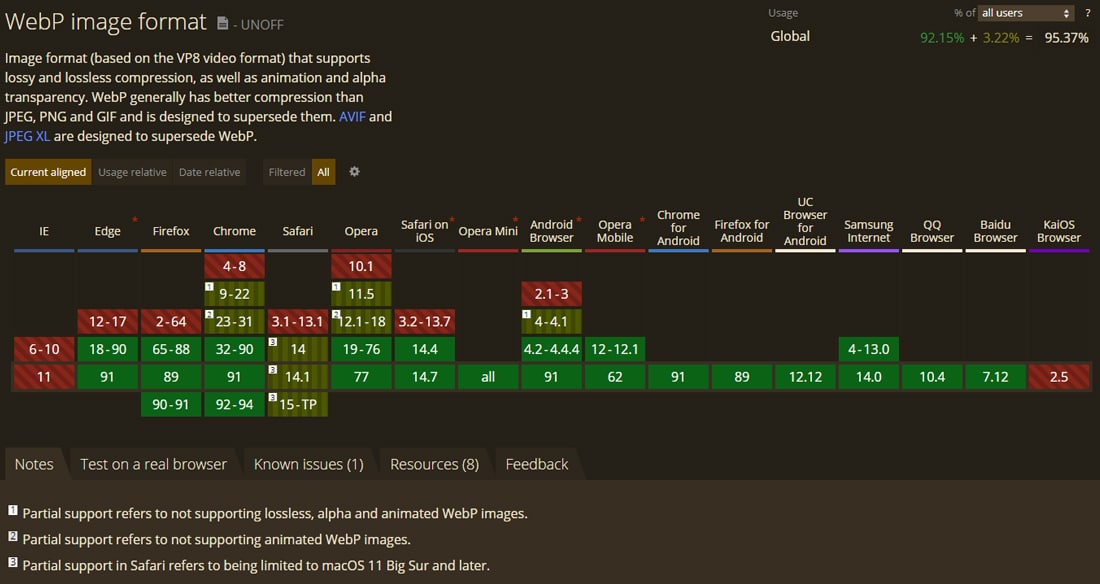This screenshot has width=1100, height=584.
Task: Open the Known issues (1) tab
Action: tap(308, 464)
